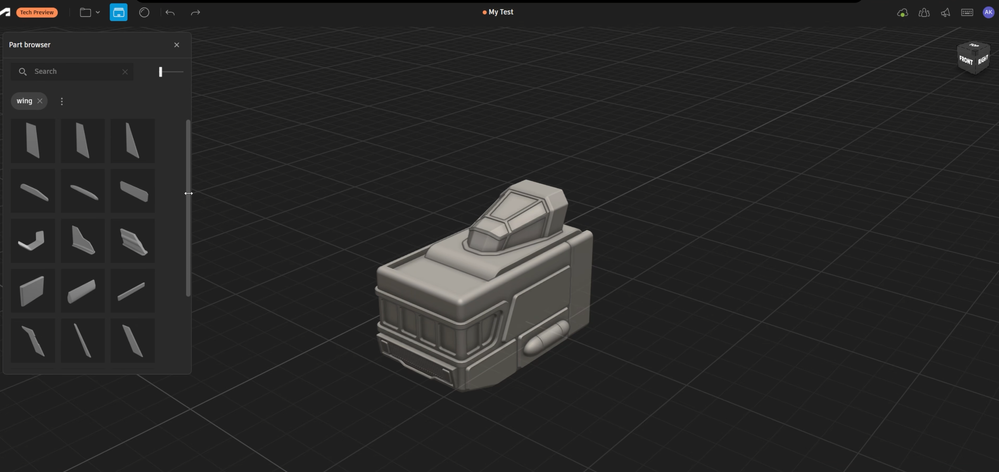Select the middle wing thumbnail in row one

[x=83, y=141]
